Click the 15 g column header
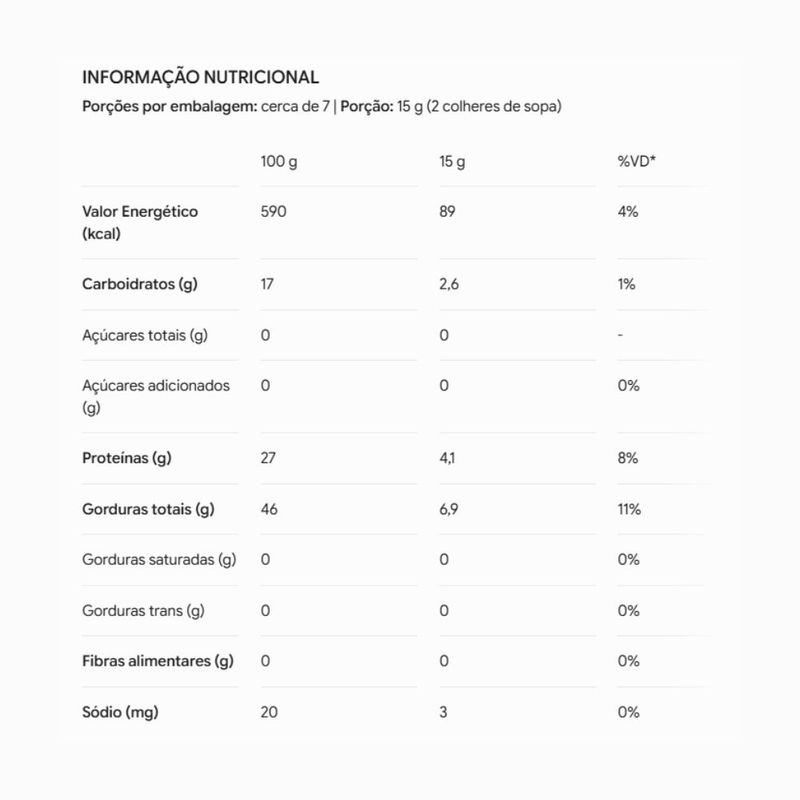Screen dimensions: 800x800 point(452,162)
